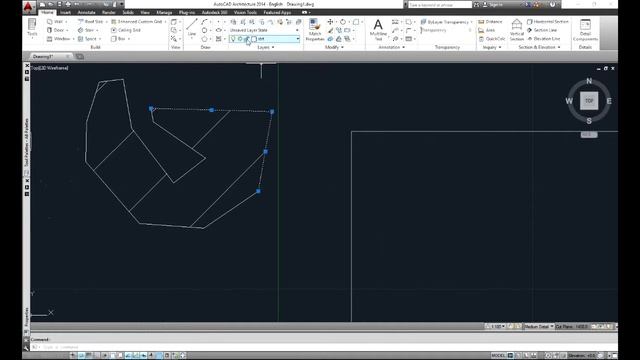Switch to the Insert ribbon tab
The image size is (640, 360).
(x=65, y=13)
